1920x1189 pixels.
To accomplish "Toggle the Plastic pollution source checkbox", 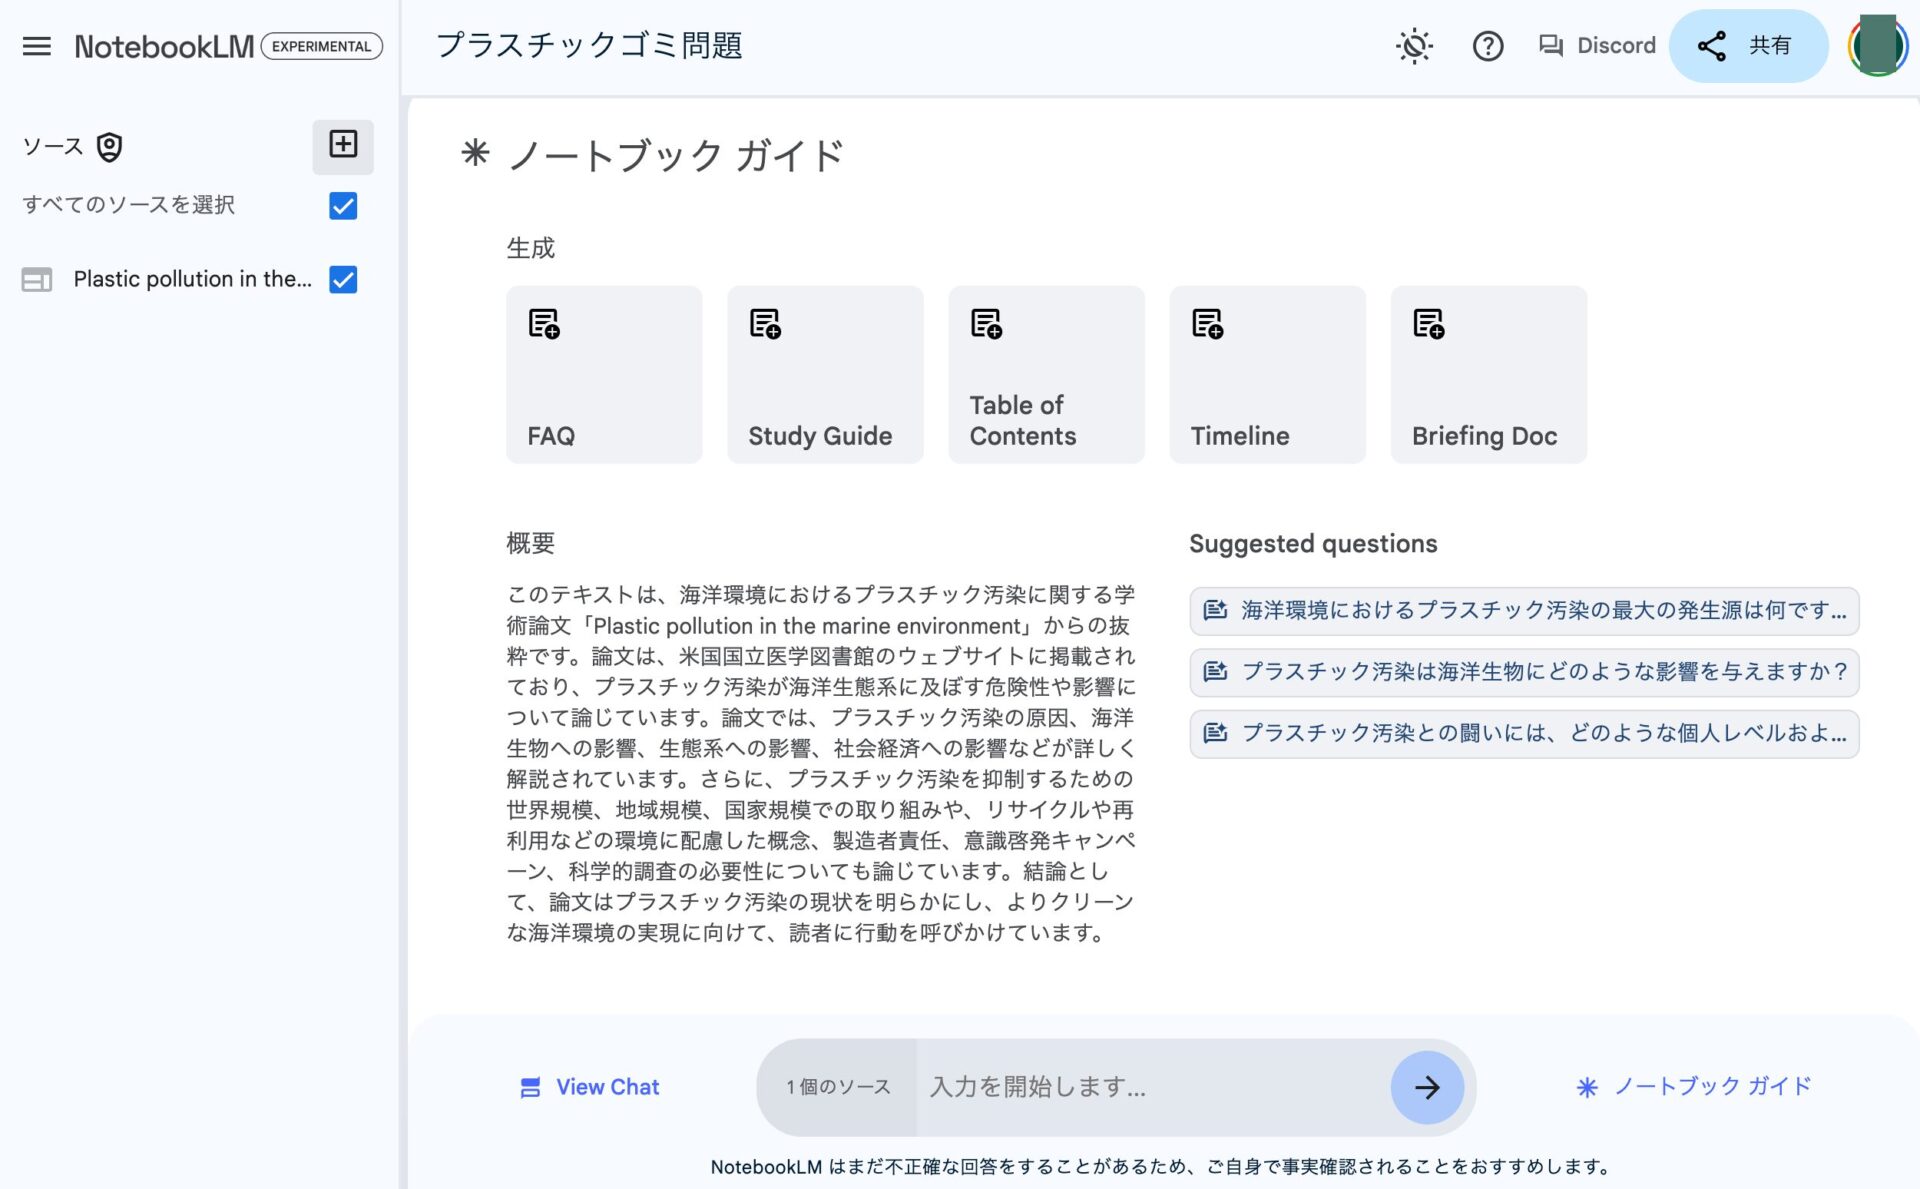I will [x=343, y=280].
